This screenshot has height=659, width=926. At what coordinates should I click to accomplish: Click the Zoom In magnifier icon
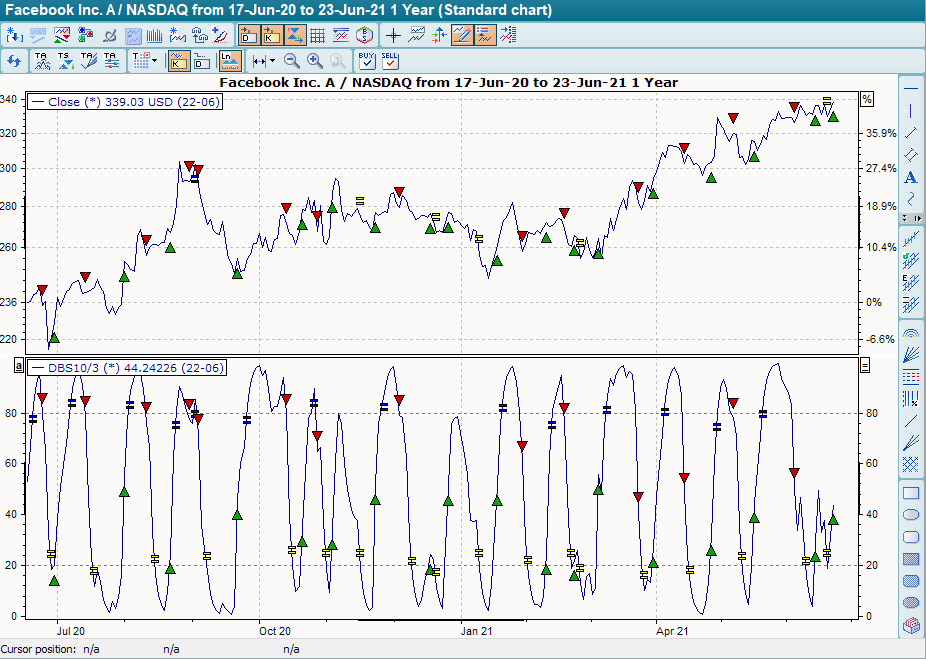click(x=314, y=60)
